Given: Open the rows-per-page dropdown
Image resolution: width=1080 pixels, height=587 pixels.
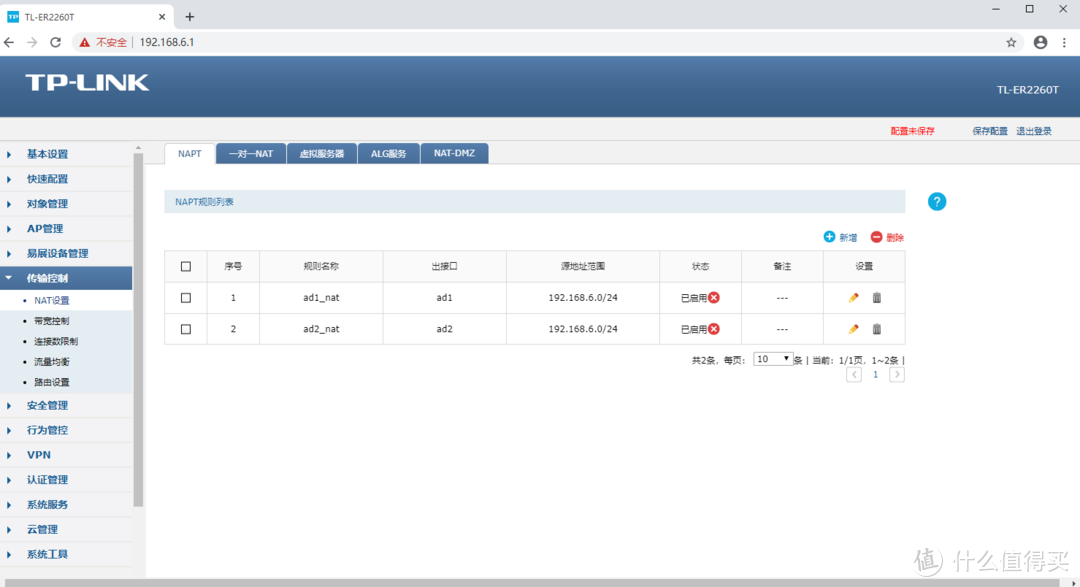Looking at the screenshot, I should click(773, 359).
